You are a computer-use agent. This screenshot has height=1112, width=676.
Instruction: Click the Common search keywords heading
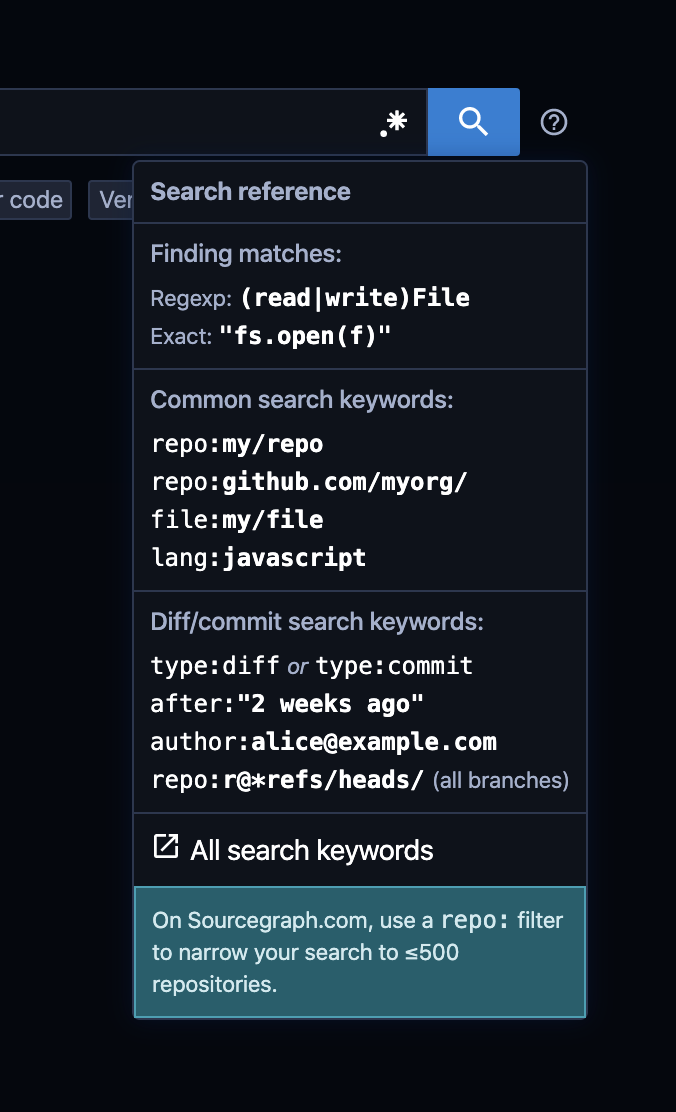(301, 400)
